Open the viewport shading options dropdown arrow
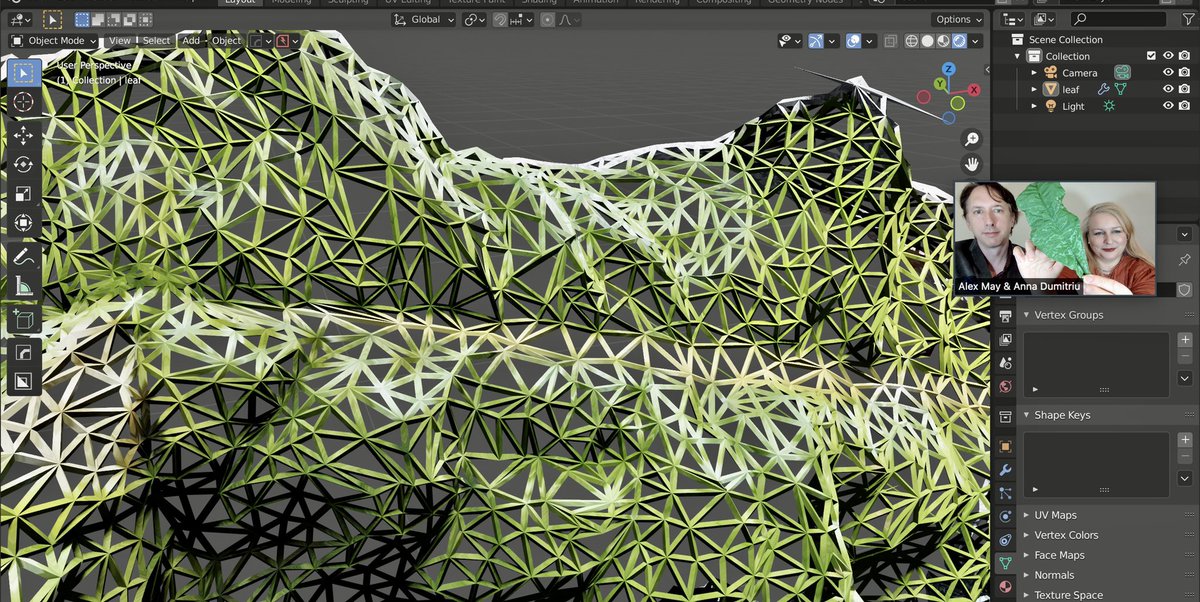Screen dimensions: 1200x602 975,41
